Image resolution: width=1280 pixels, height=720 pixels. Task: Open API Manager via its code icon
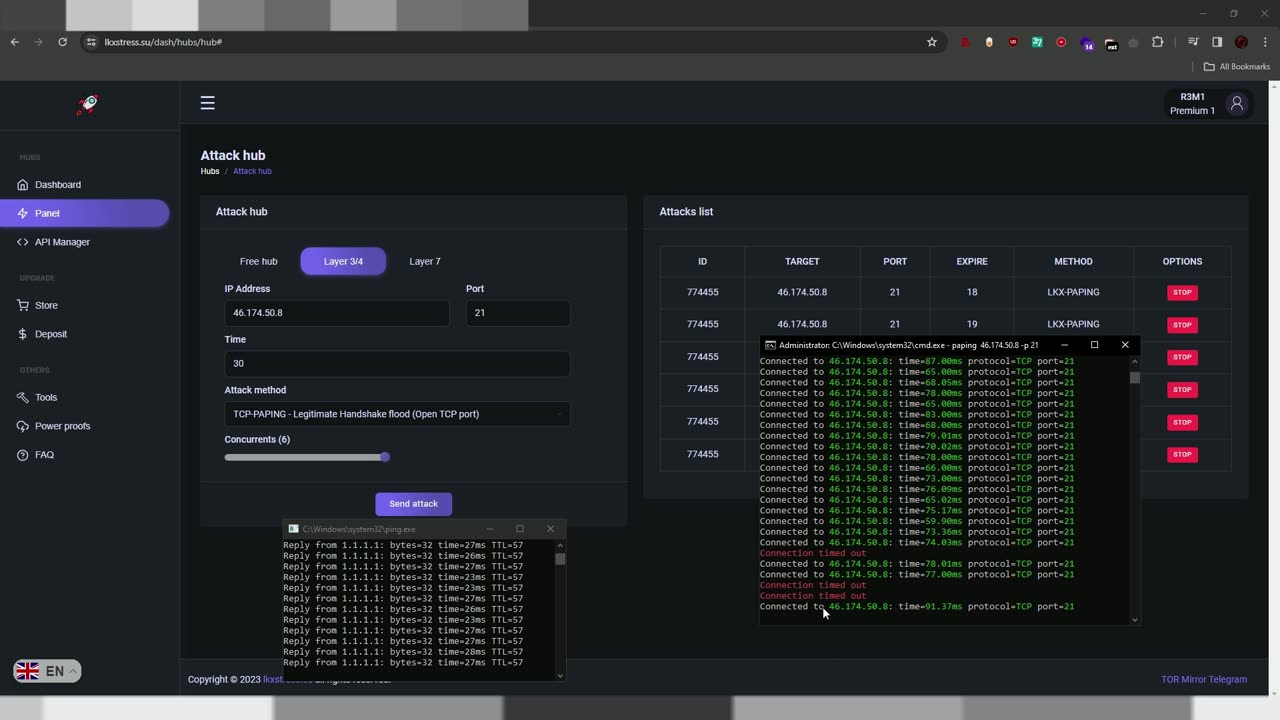click(x=23, y=242)
